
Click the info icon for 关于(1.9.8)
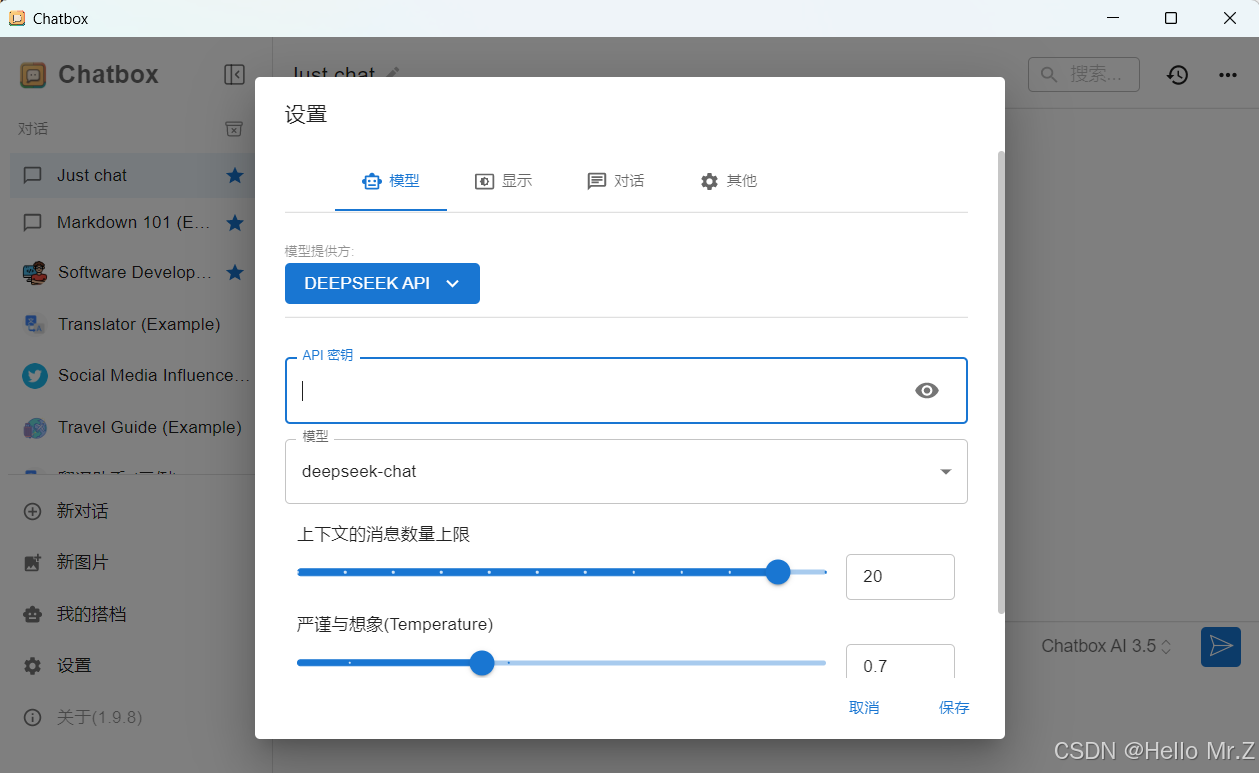pyautogui.click(x=33, y=717)
